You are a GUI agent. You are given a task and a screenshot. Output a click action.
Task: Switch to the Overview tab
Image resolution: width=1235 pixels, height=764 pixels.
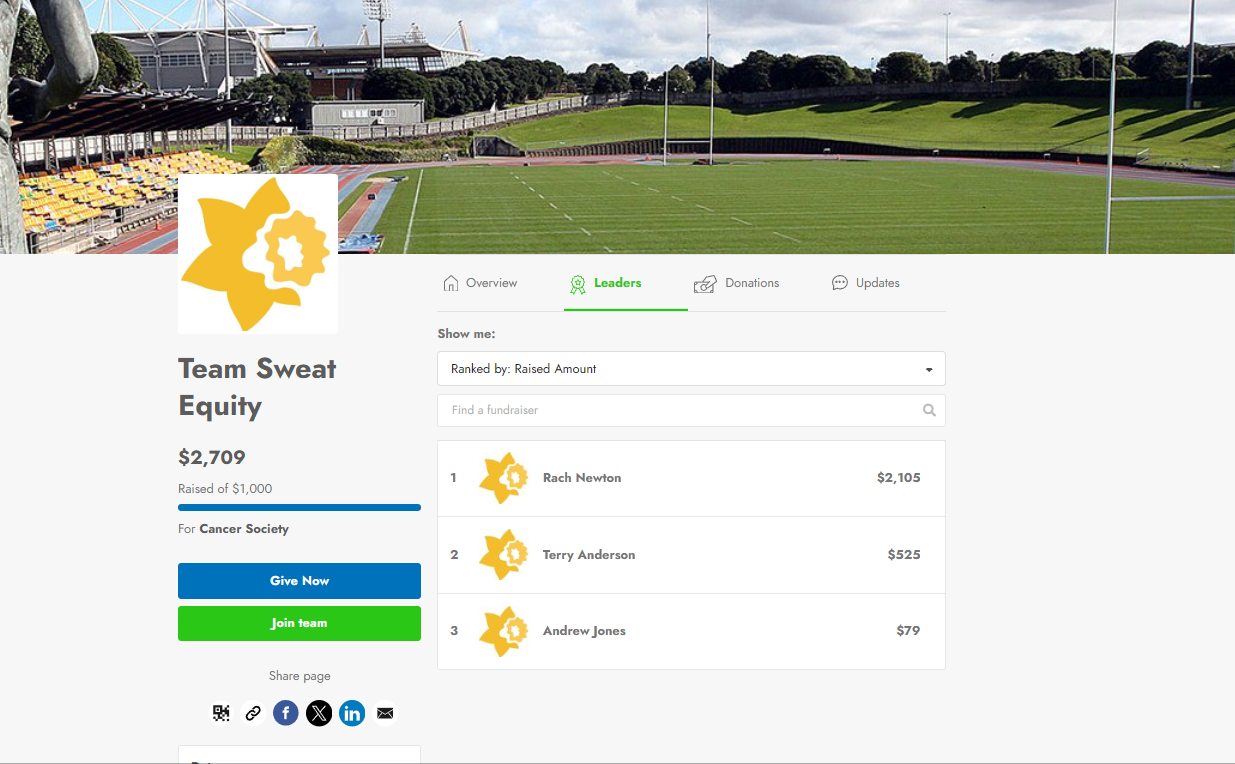480,283
